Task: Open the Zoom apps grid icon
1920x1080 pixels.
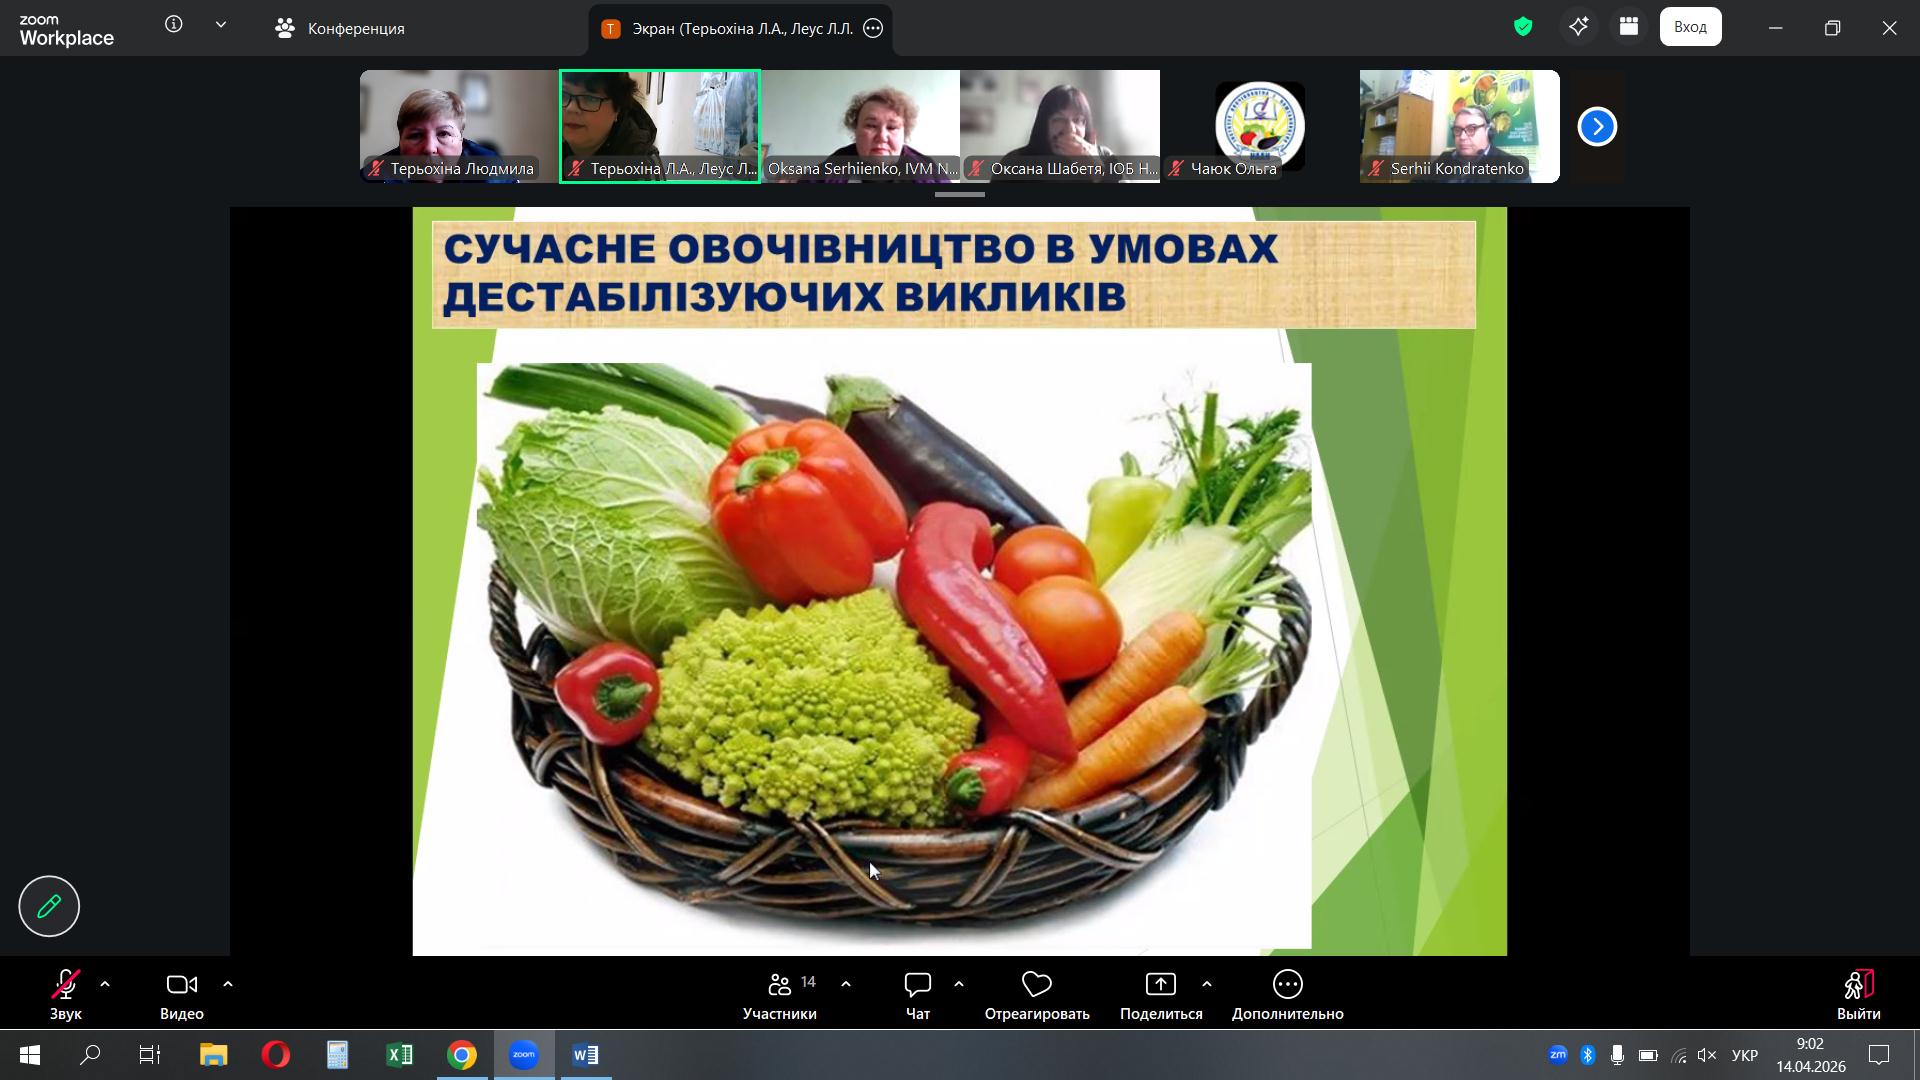Action: 1629,28
